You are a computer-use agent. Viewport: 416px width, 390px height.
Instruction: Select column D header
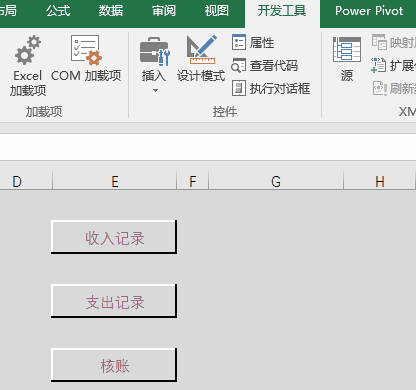(x=26, y=181)
